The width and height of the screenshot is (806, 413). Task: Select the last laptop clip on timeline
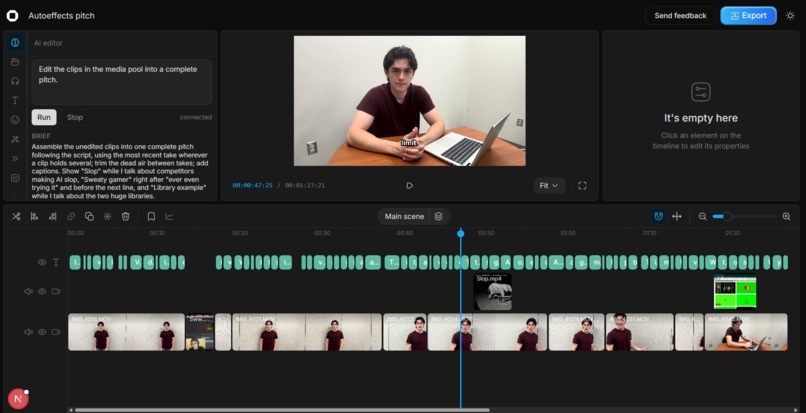tap(746, 332)
